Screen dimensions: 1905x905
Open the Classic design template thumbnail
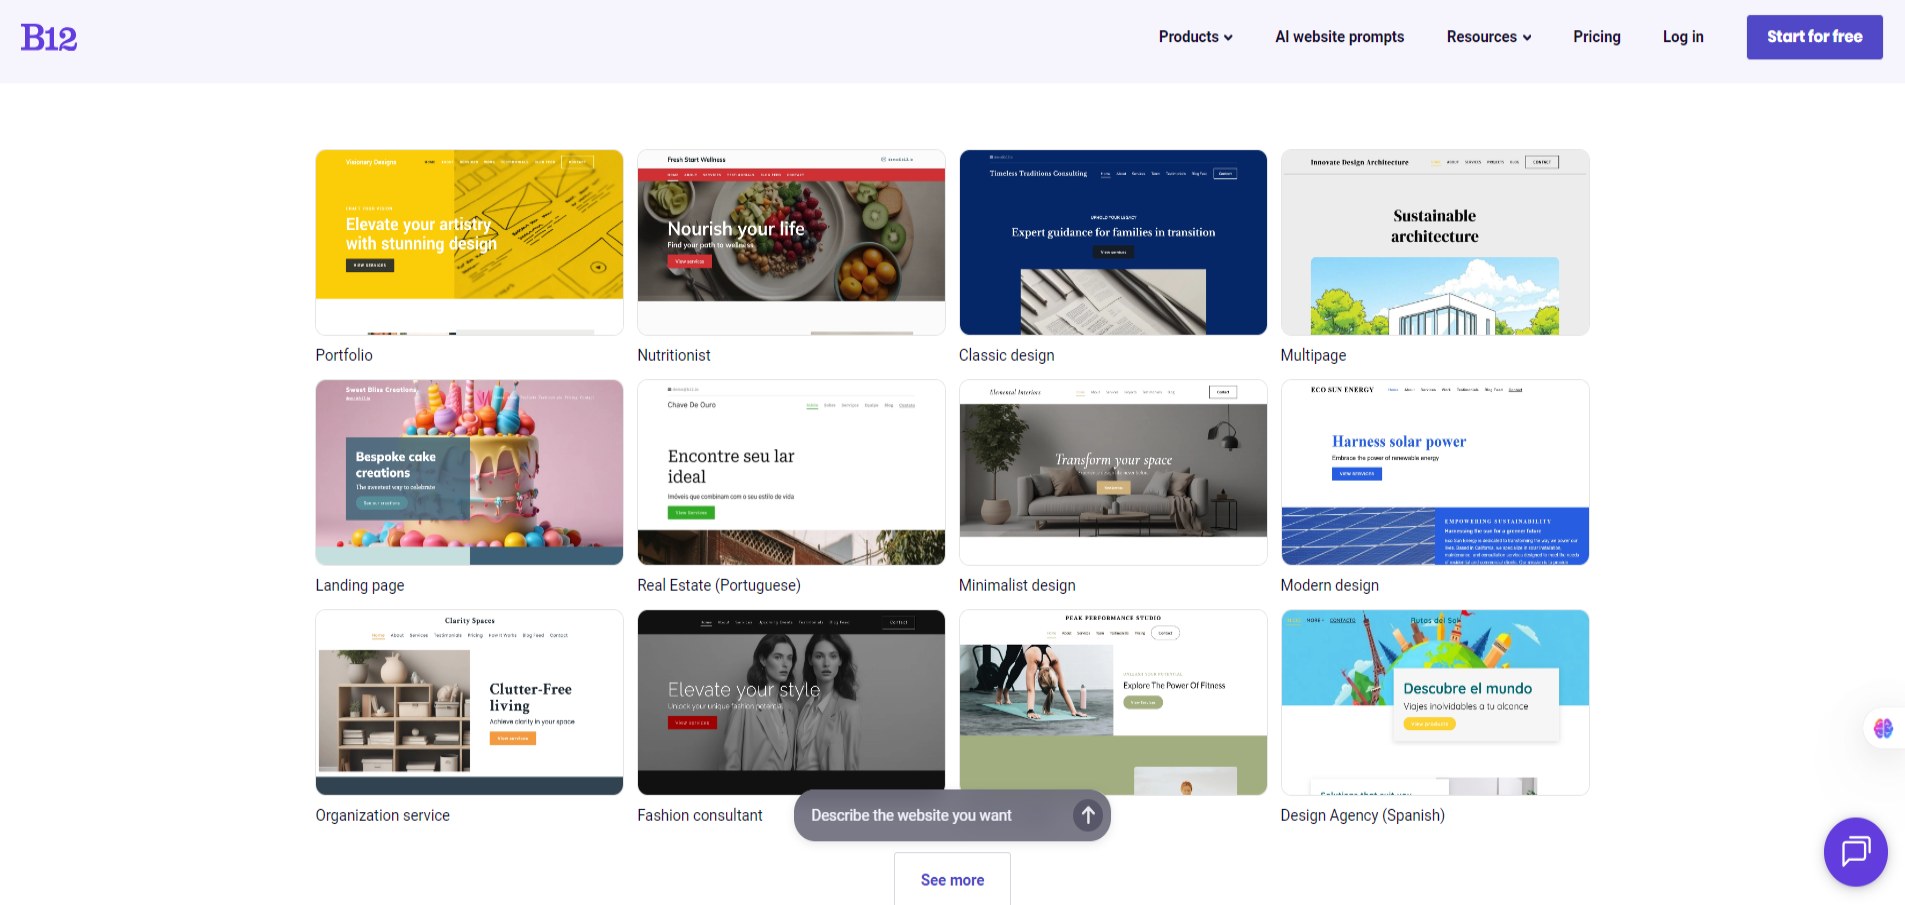(x=1113, y=242)
